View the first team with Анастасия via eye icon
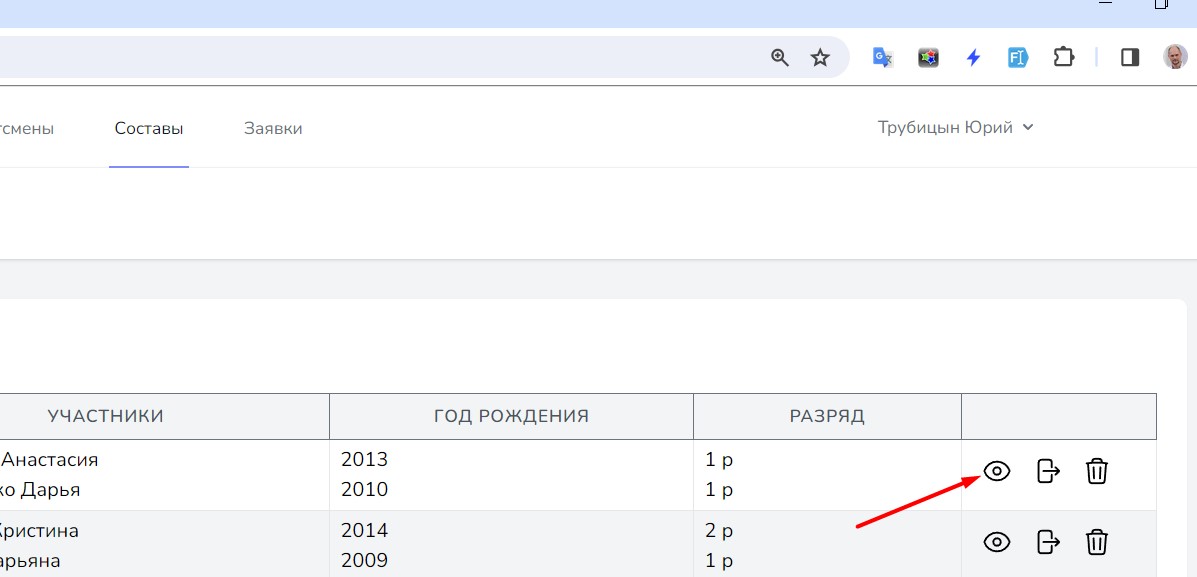 pos(997,471)
